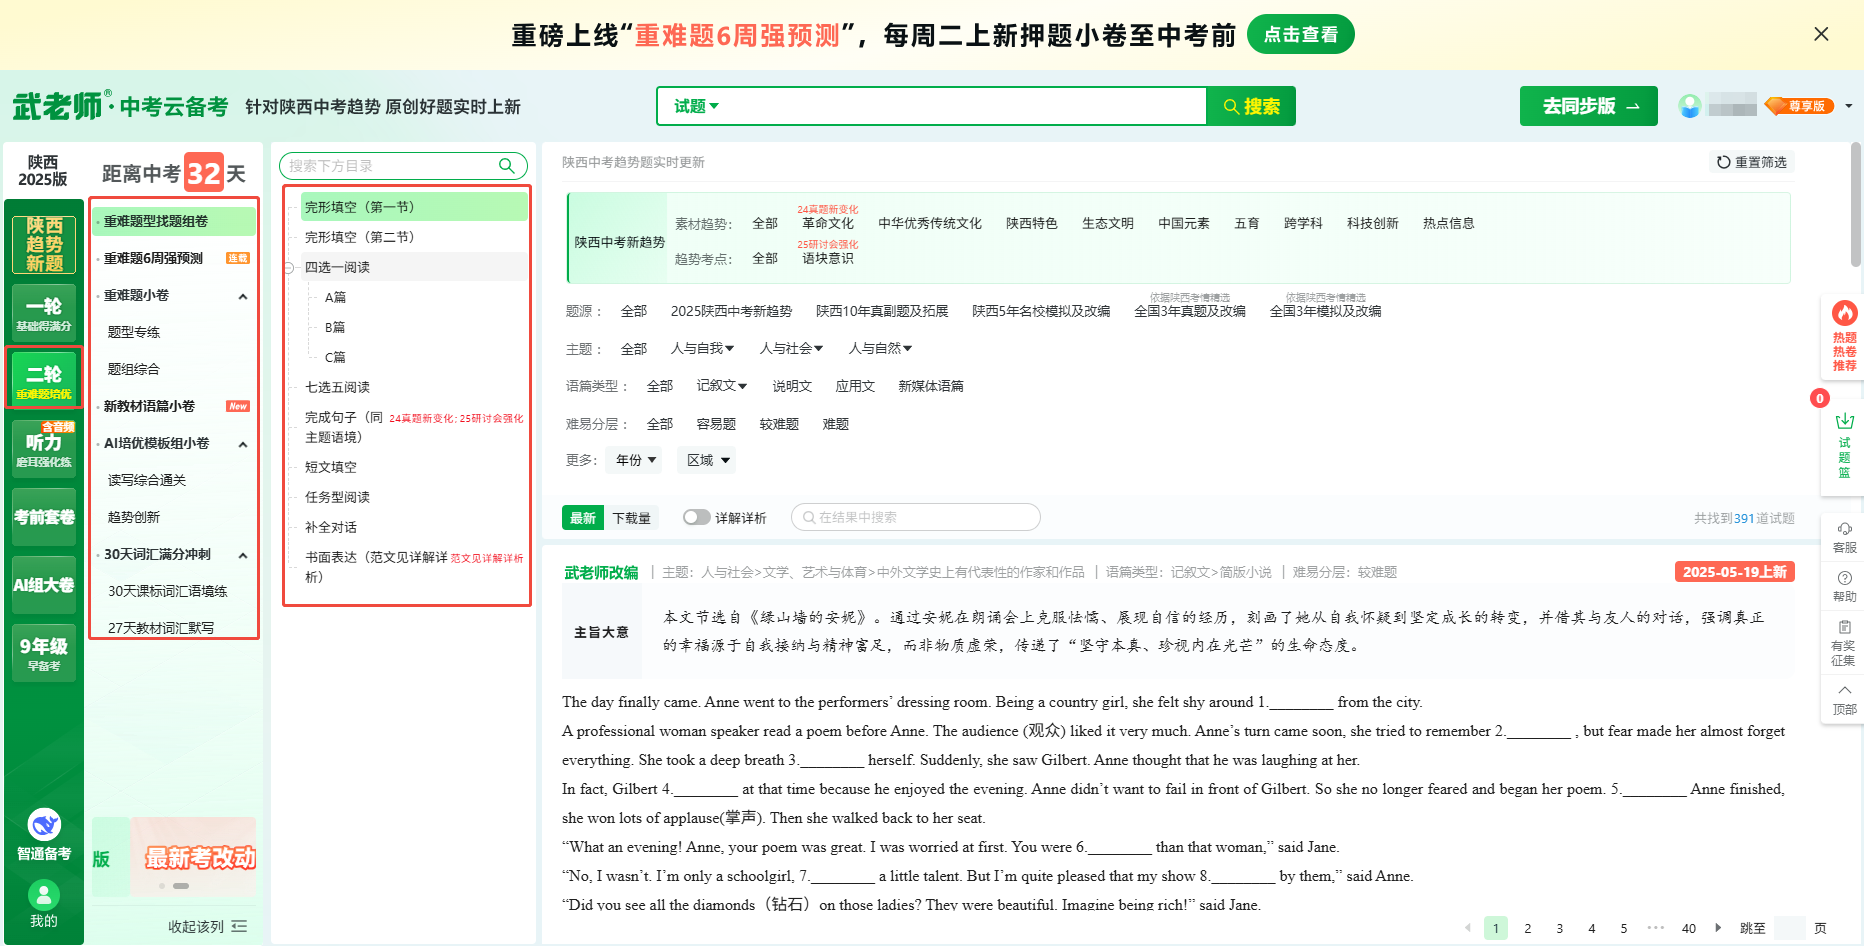The width and height of the screenshot is (1864, 946).
Task: Click the 点击查看 banner button
Action: [x=1300, y=34]
